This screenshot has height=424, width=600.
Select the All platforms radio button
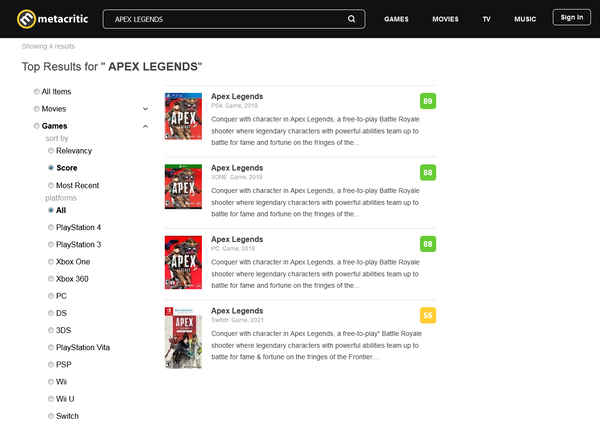tap(51, 210)
